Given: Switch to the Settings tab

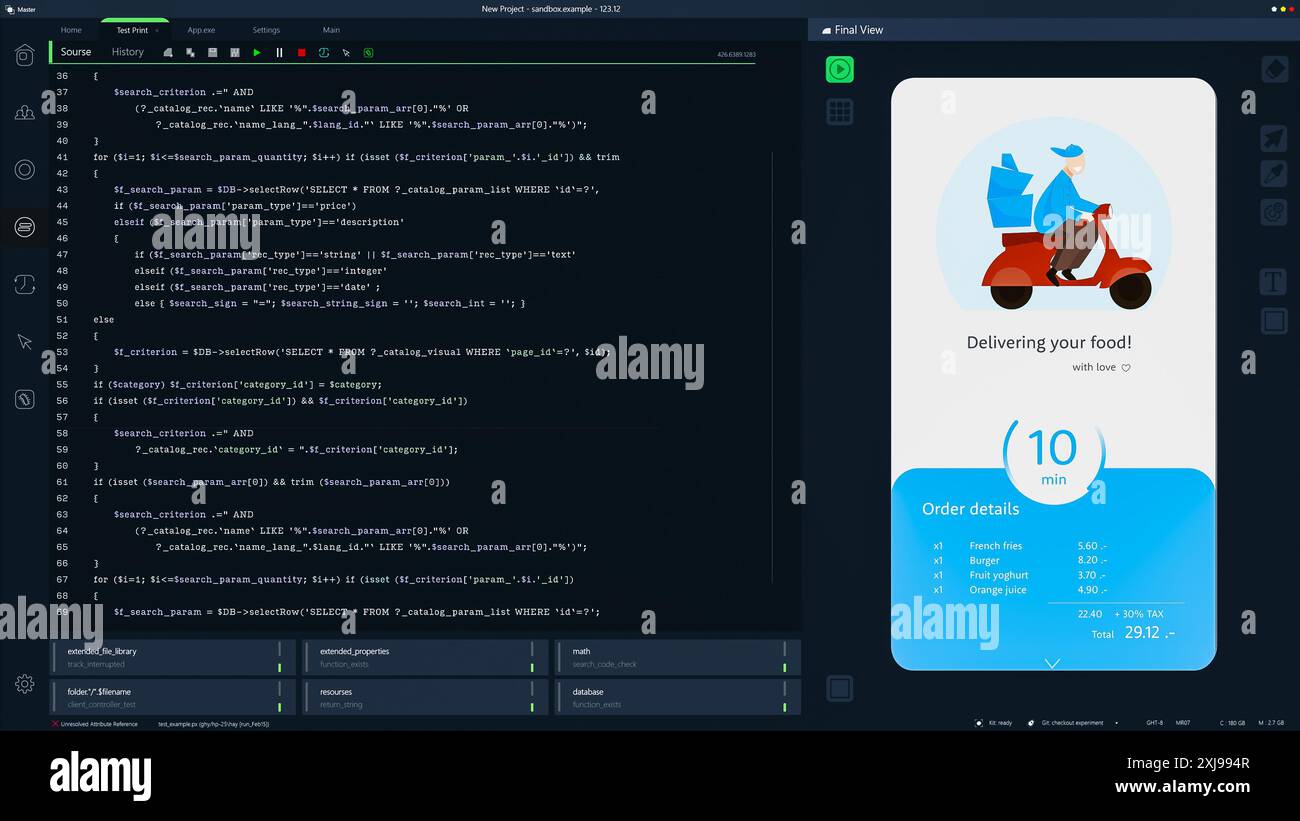Looking at the screenshot, I should (266, 30).
